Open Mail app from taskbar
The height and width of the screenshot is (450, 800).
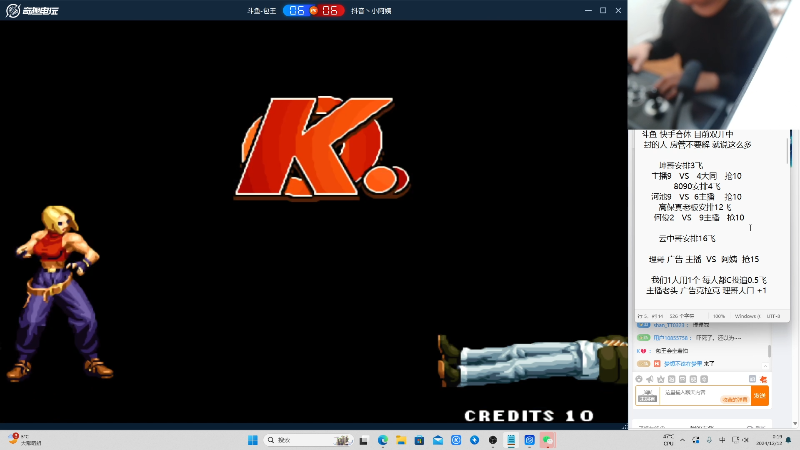click(x=438, y=440)
